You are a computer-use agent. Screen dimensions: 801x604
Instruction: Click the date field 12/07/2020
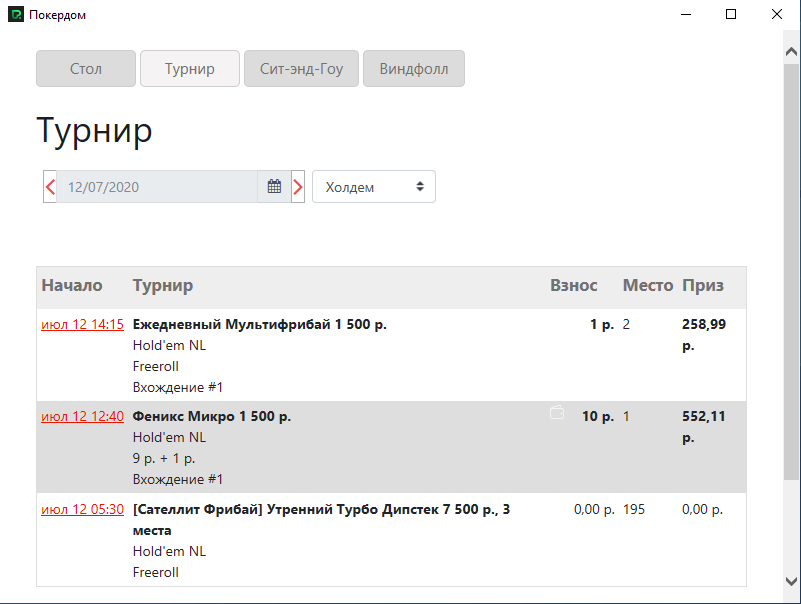click(x=157, y=187)
